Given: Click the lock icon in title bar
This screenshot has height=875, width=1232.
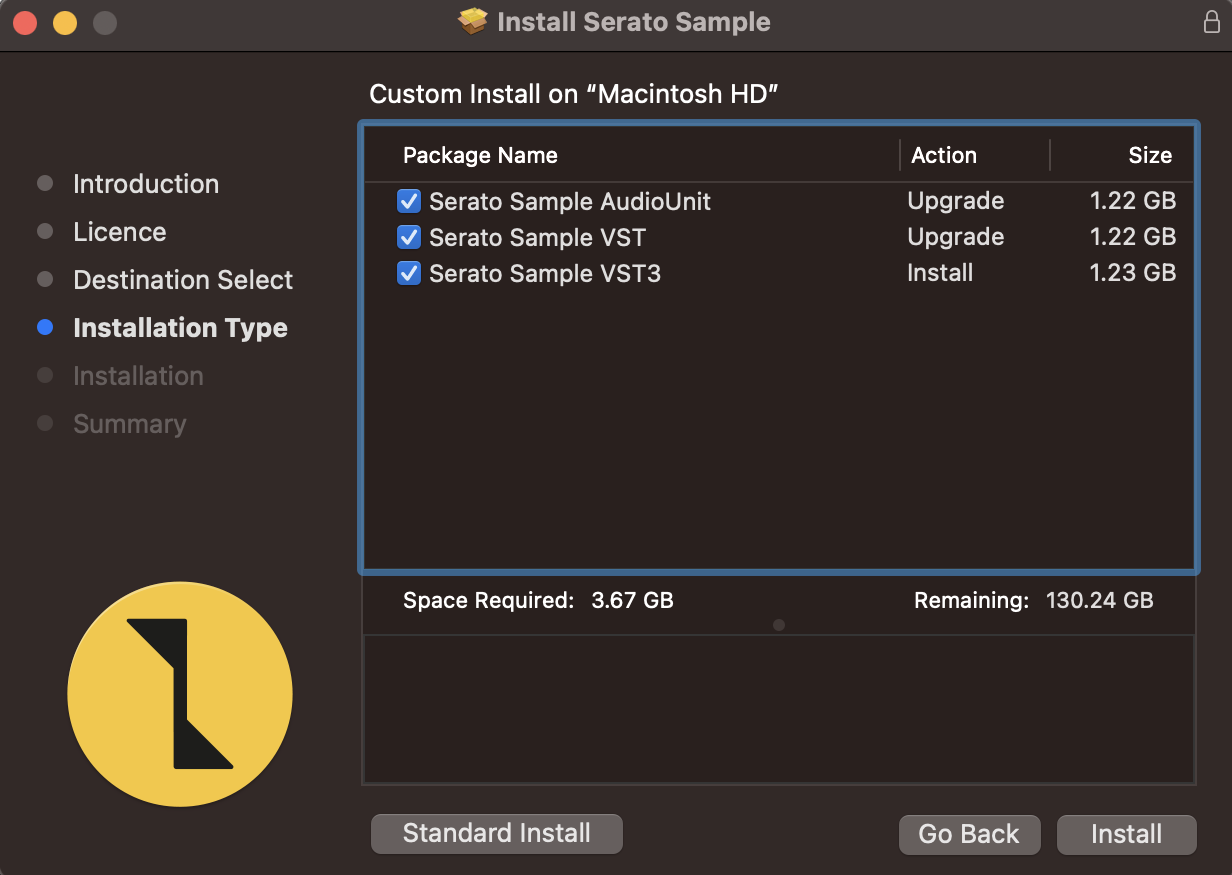Looking at the screenshot, I should (x=1211, y=22).
